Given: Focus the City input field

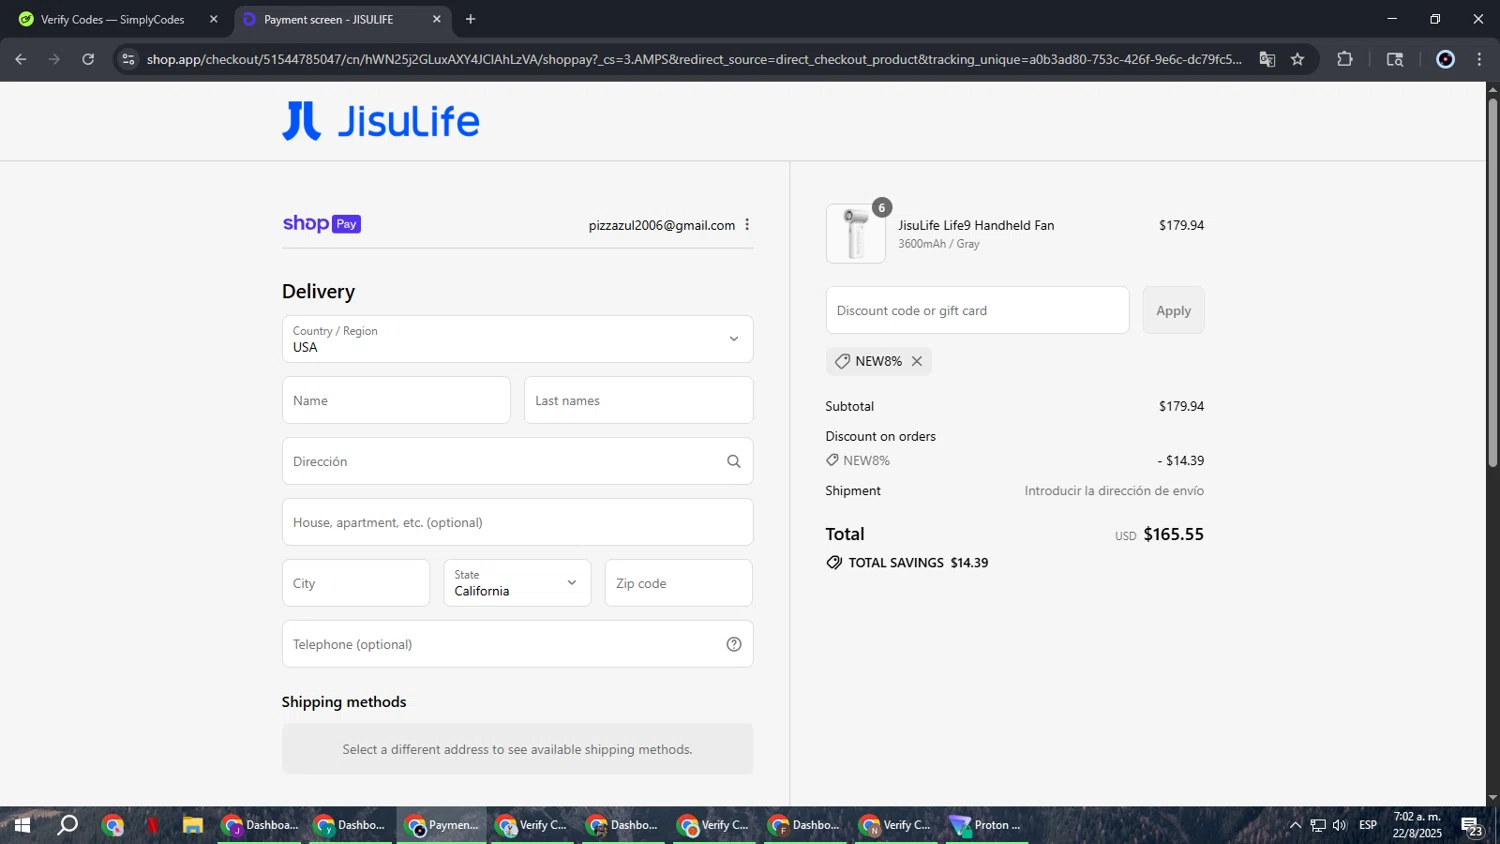Looking at the screenshot, I should point(356,583).
